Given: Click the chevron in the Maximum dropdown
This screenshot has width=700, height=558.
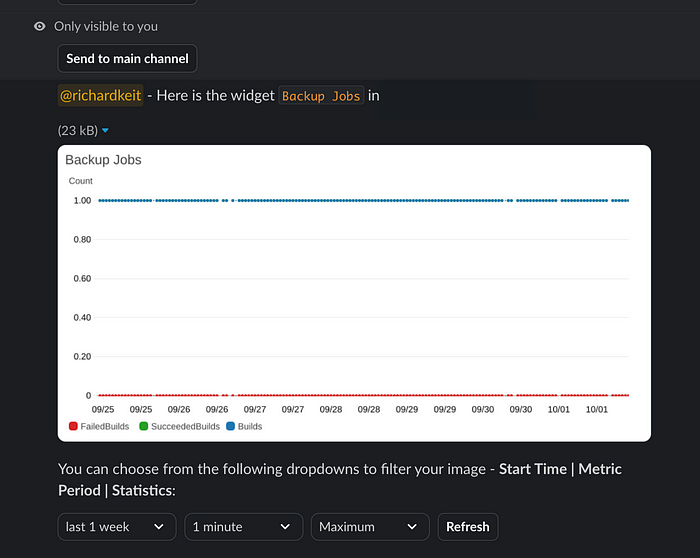Looking at the screenshot, I should point(412,527).
